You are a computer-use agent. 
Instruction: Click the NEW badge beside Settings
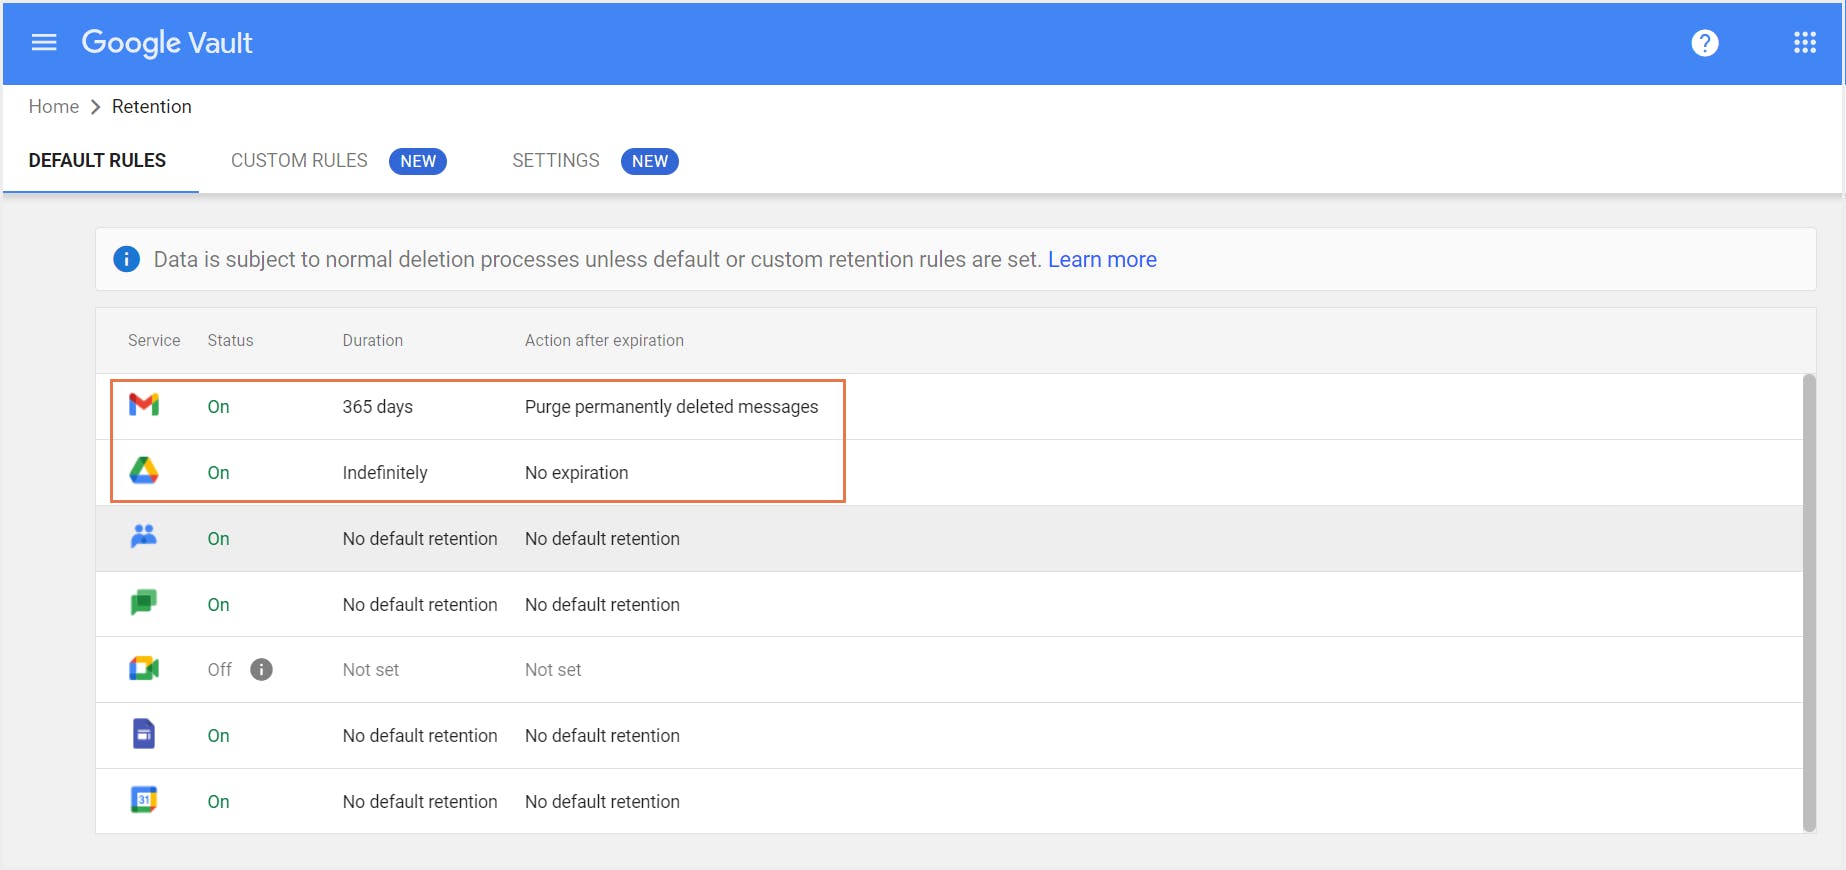(x=650, y=161)
